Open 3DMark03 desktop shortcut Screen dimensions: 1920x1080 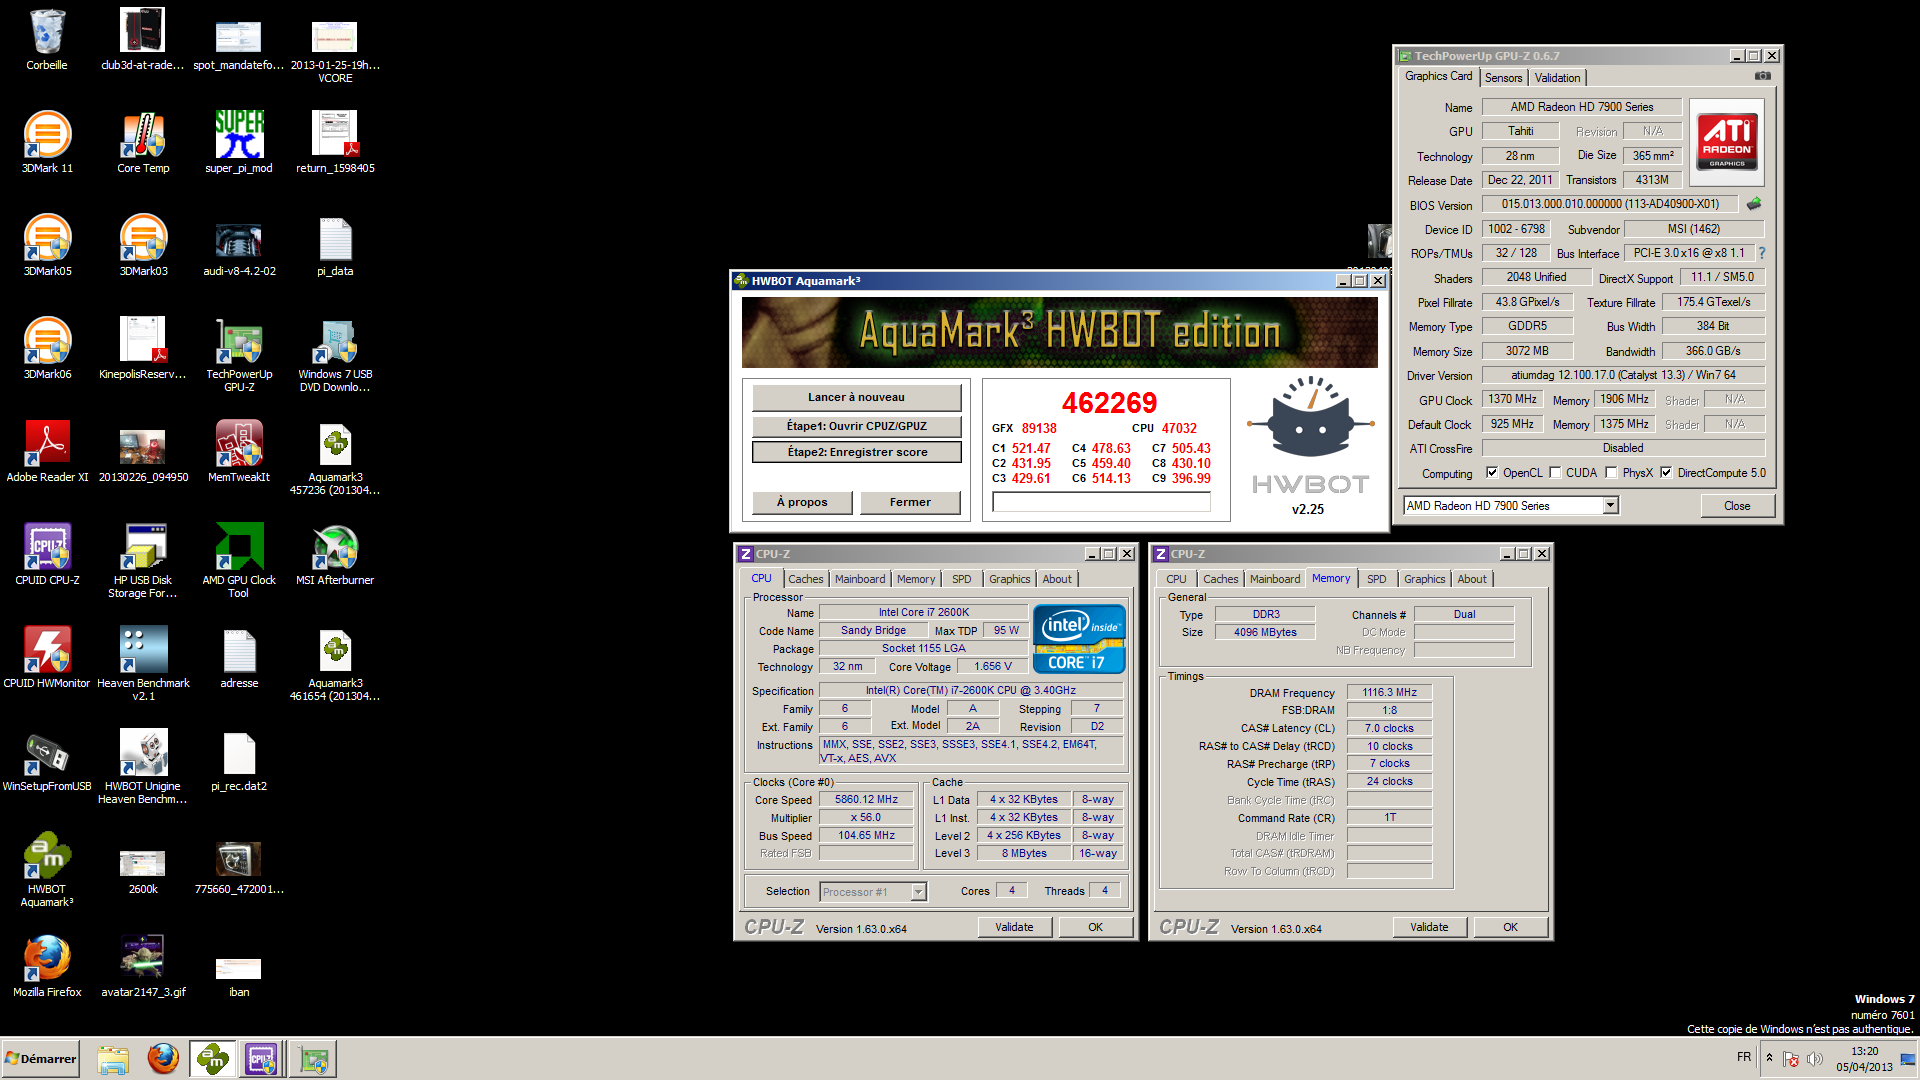143,245
